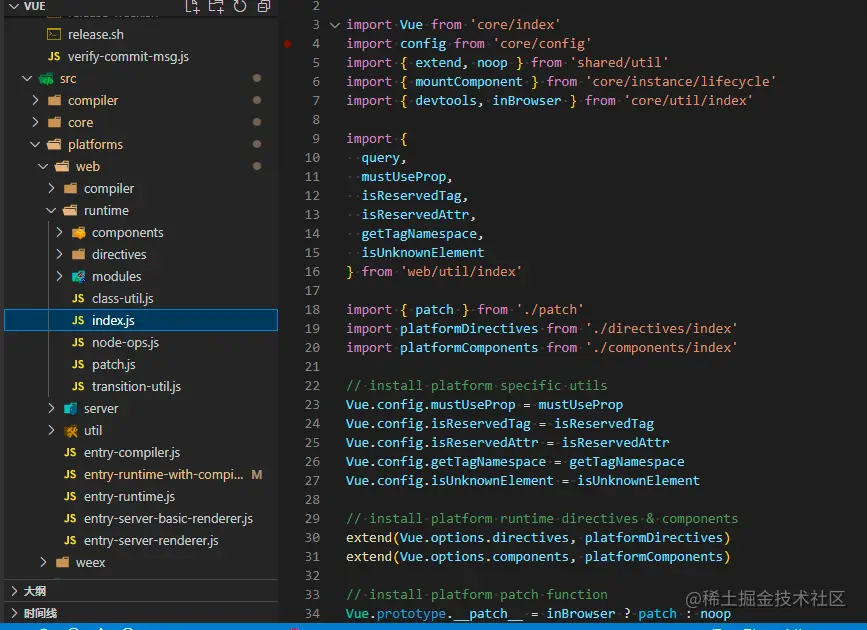Image resolution: width=867 pixels, height=630 pixels.
Task: Click the JS icon beside patch.js
Action: 79,365
